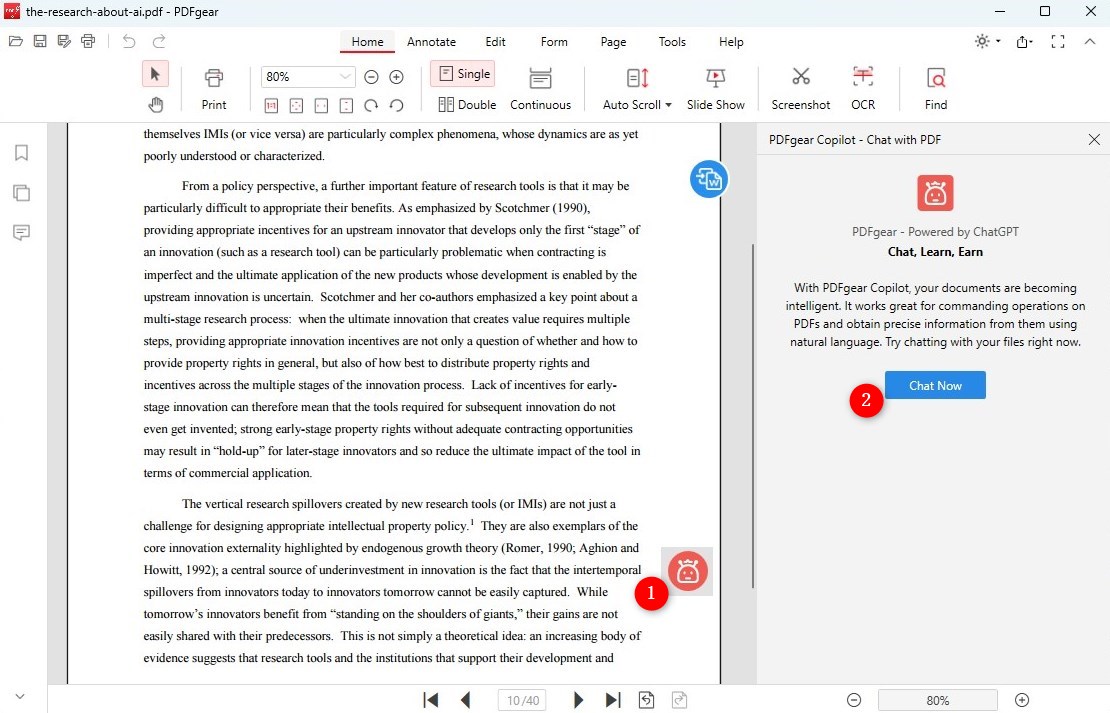The width and height of the screenshot is (1110, 713).
Task: Enter full screen mode
Action: (1058, 42)
